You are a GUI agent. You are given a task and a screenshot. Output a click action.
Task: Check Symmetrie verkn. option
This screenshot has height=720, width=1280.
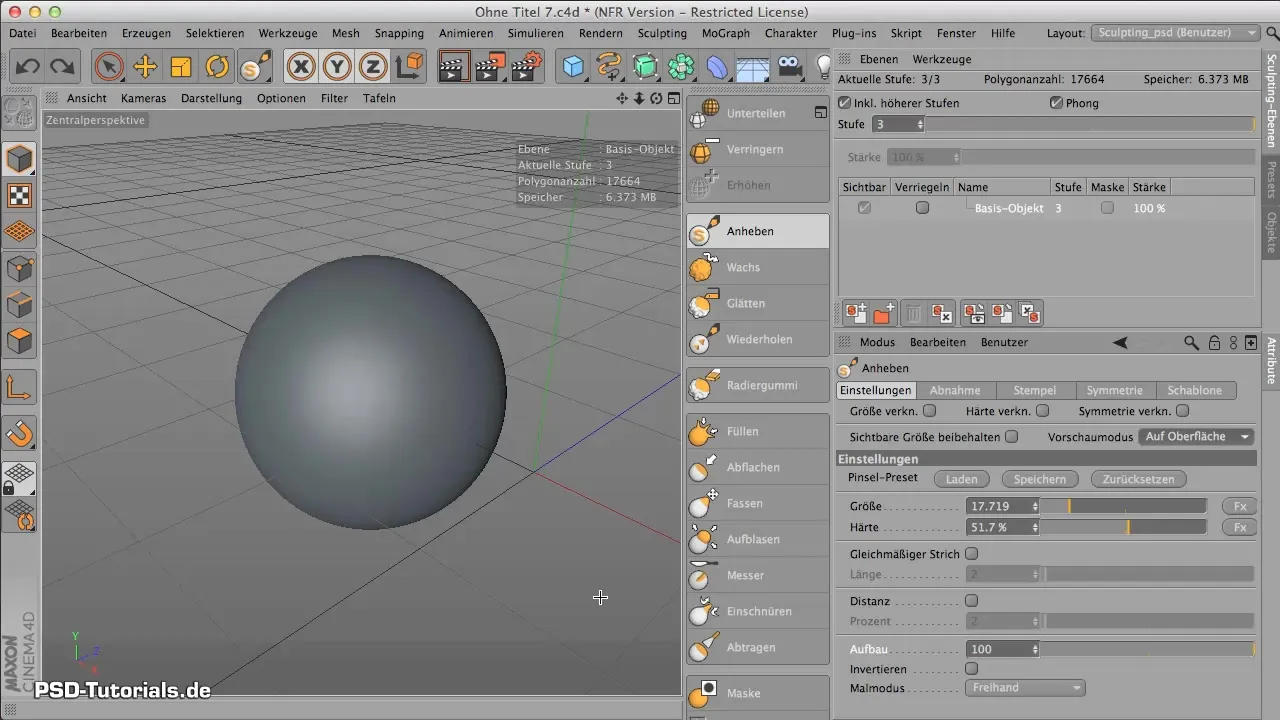[1183, 411]
